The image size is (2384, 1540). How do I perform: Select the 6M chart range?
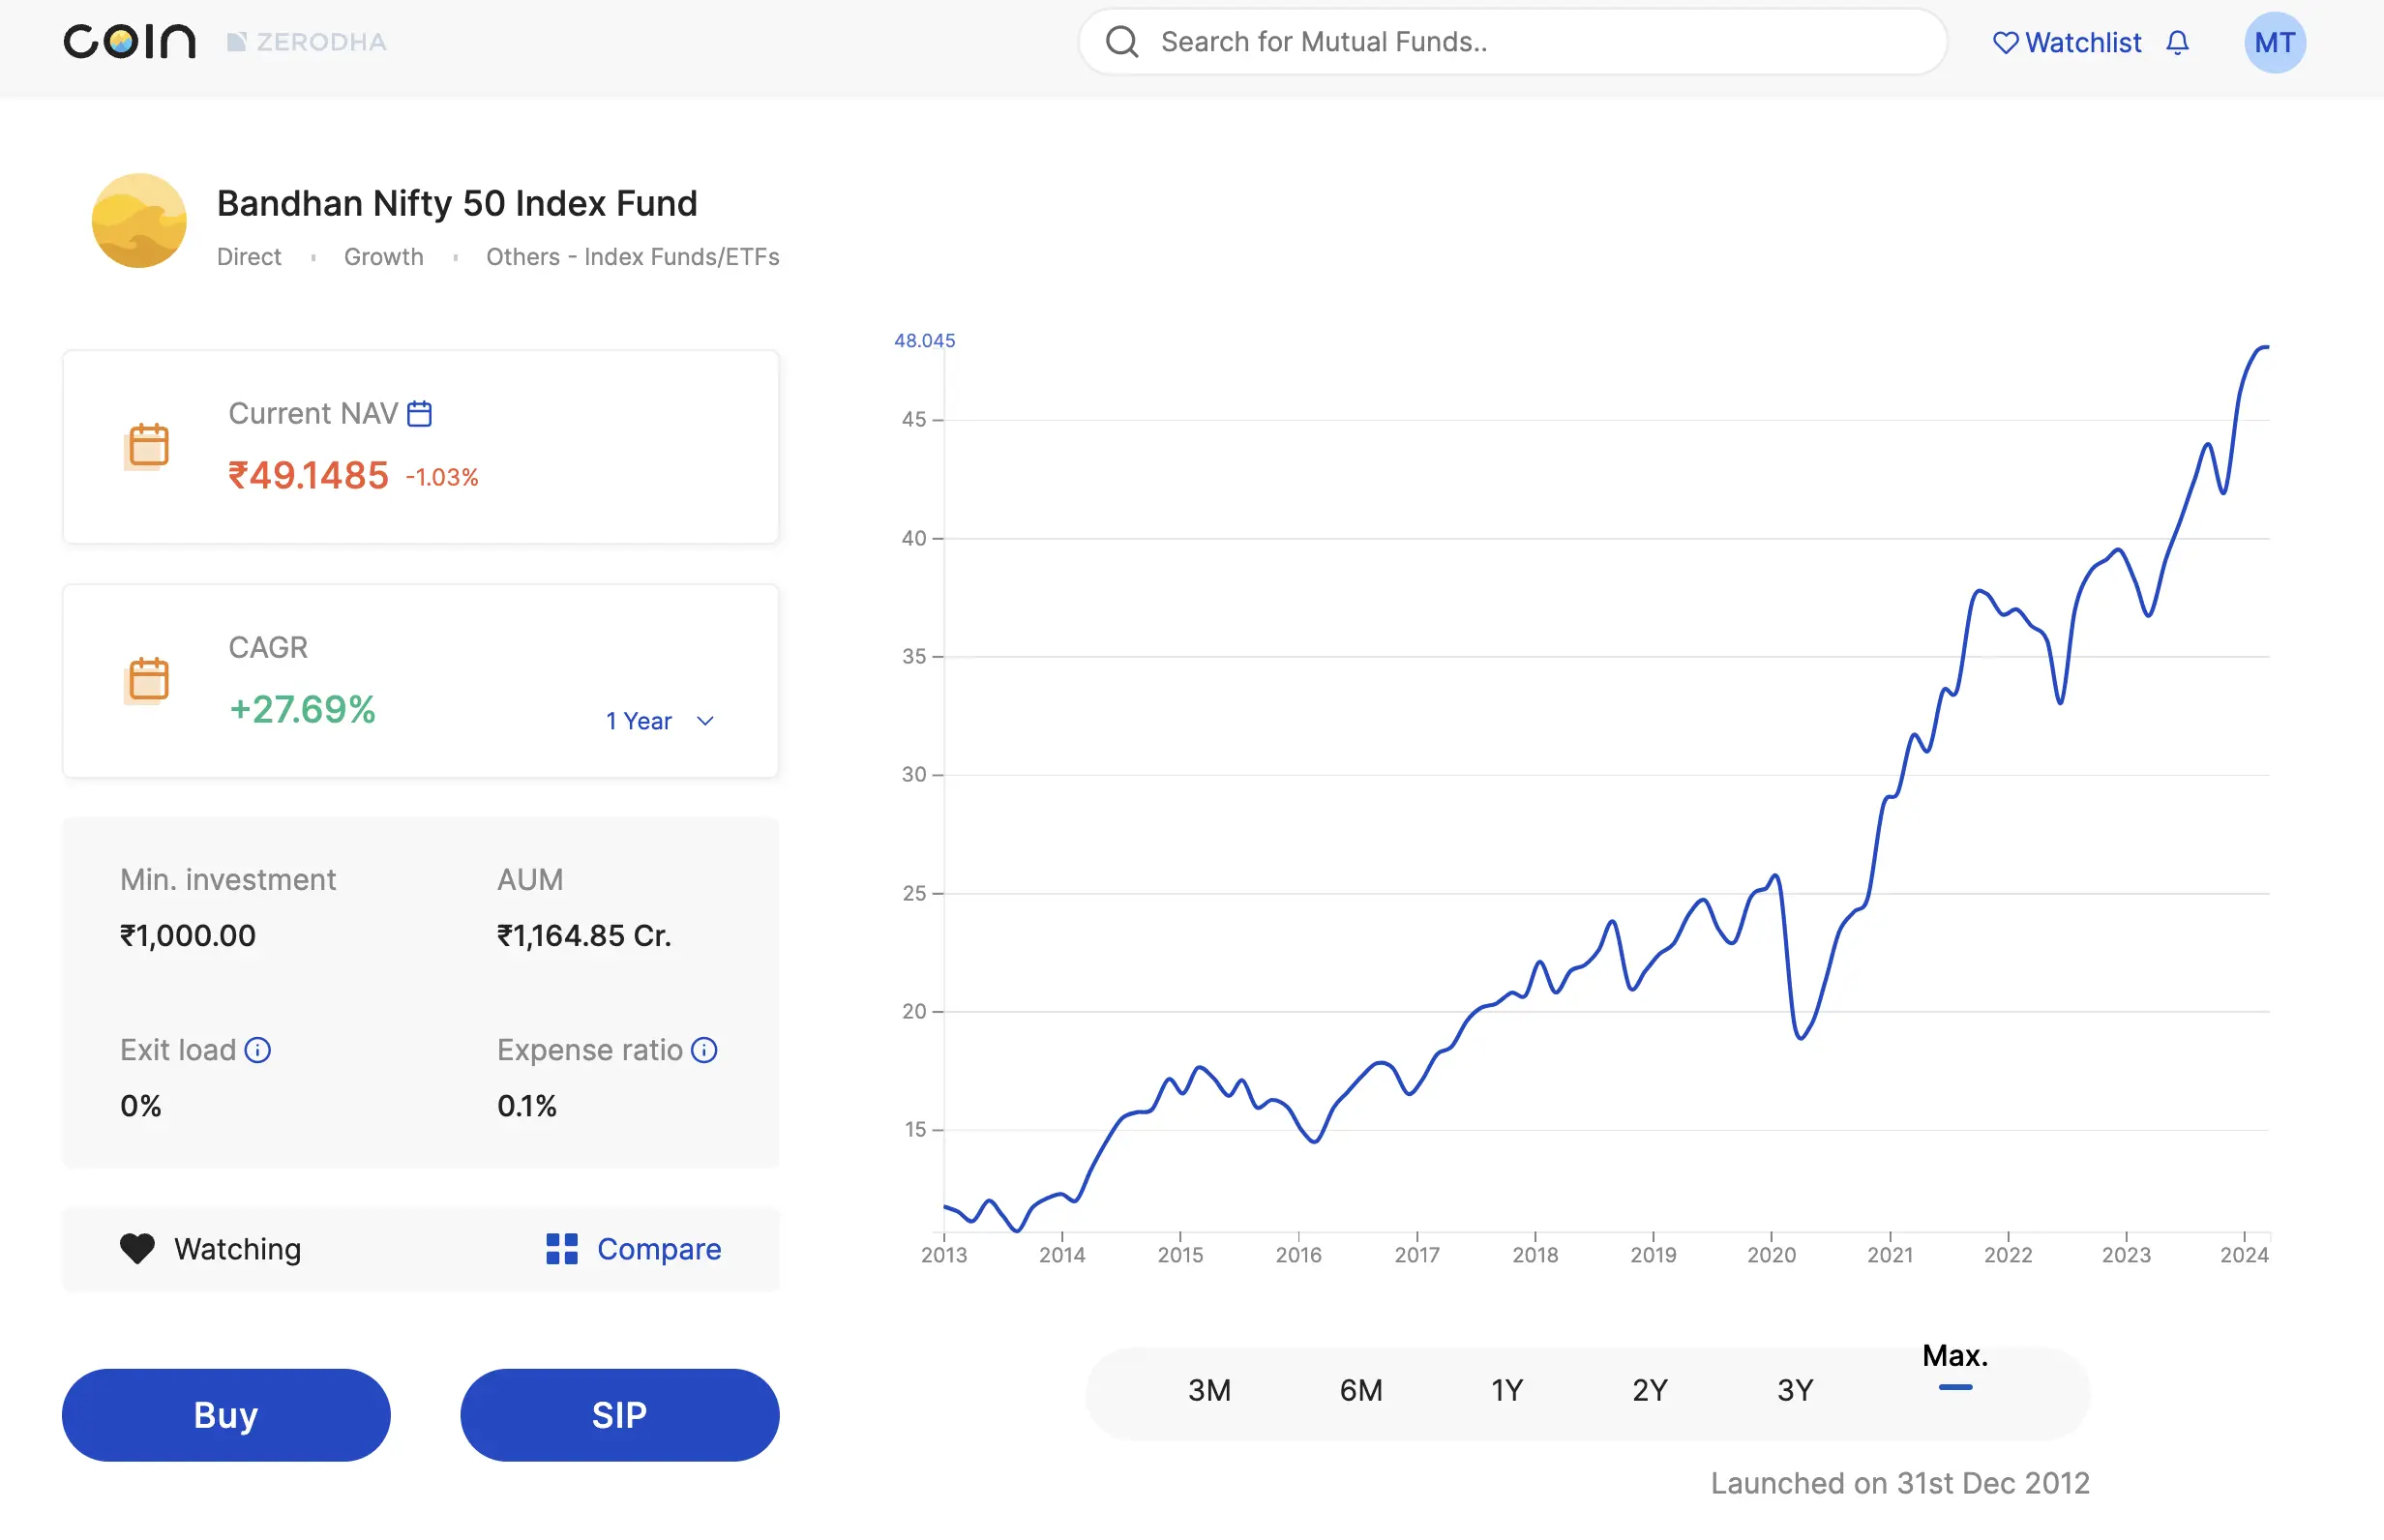coord(1361,1390)
